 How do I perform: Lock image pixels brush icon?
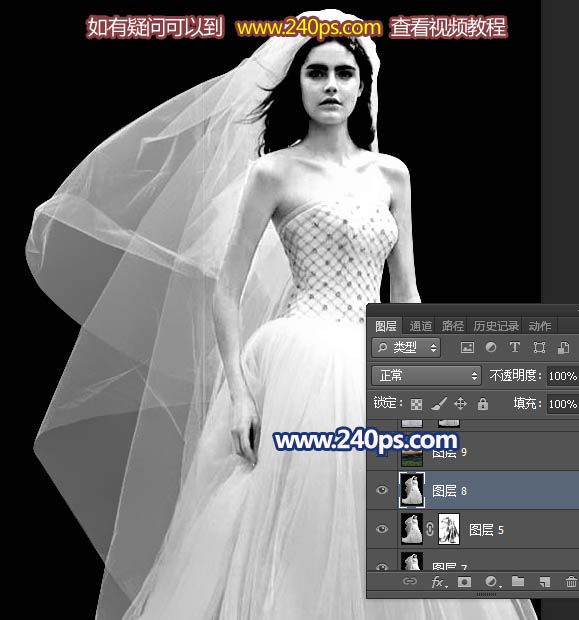point(439,404)
